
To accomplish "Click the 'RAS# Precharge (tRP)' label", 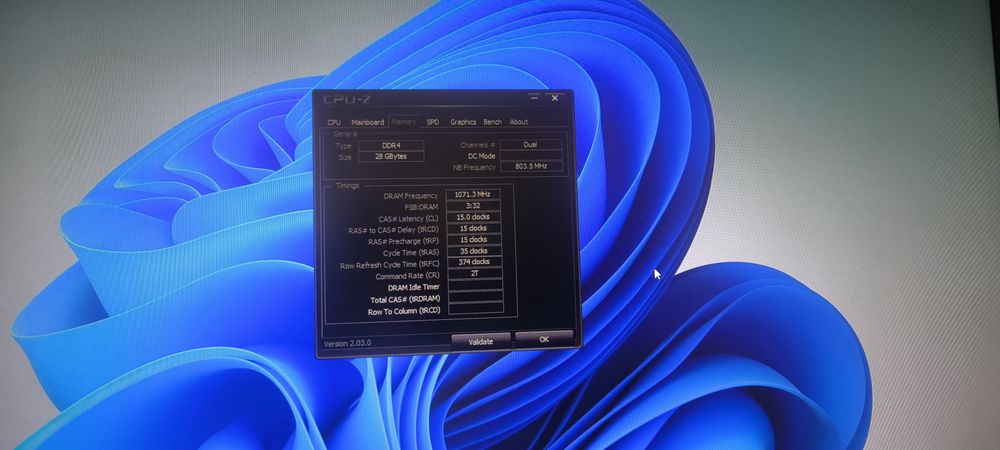I will [404, 242].
